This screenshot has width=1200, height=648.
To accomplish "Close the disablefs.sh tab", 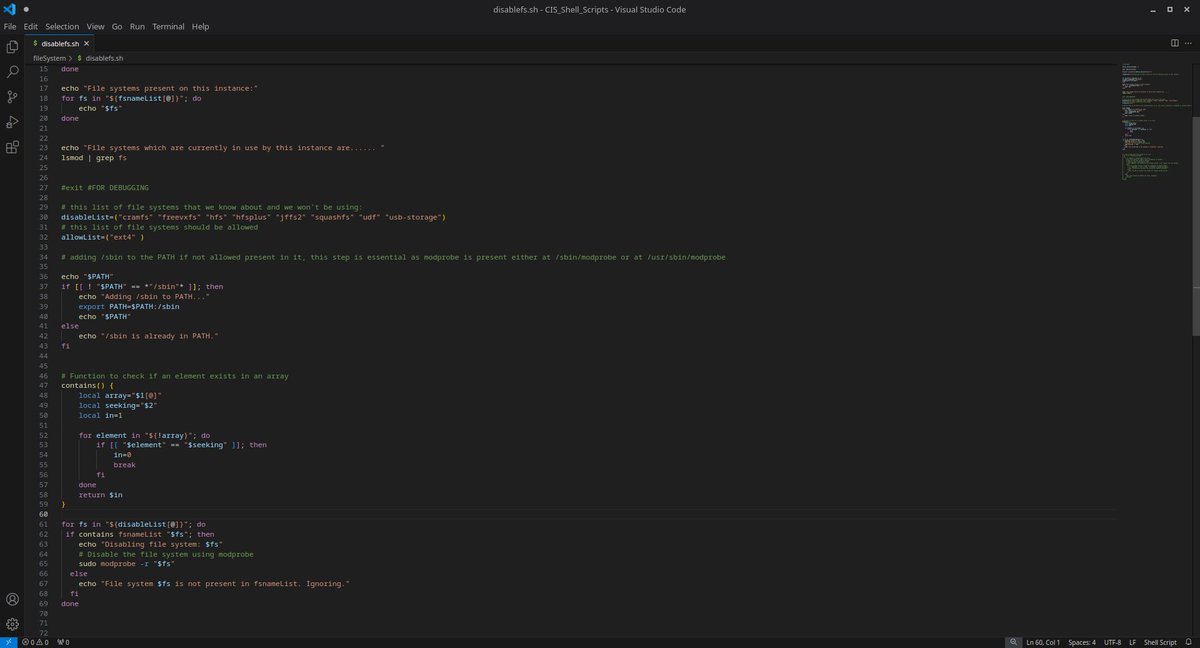I will (x=87, y=44).
